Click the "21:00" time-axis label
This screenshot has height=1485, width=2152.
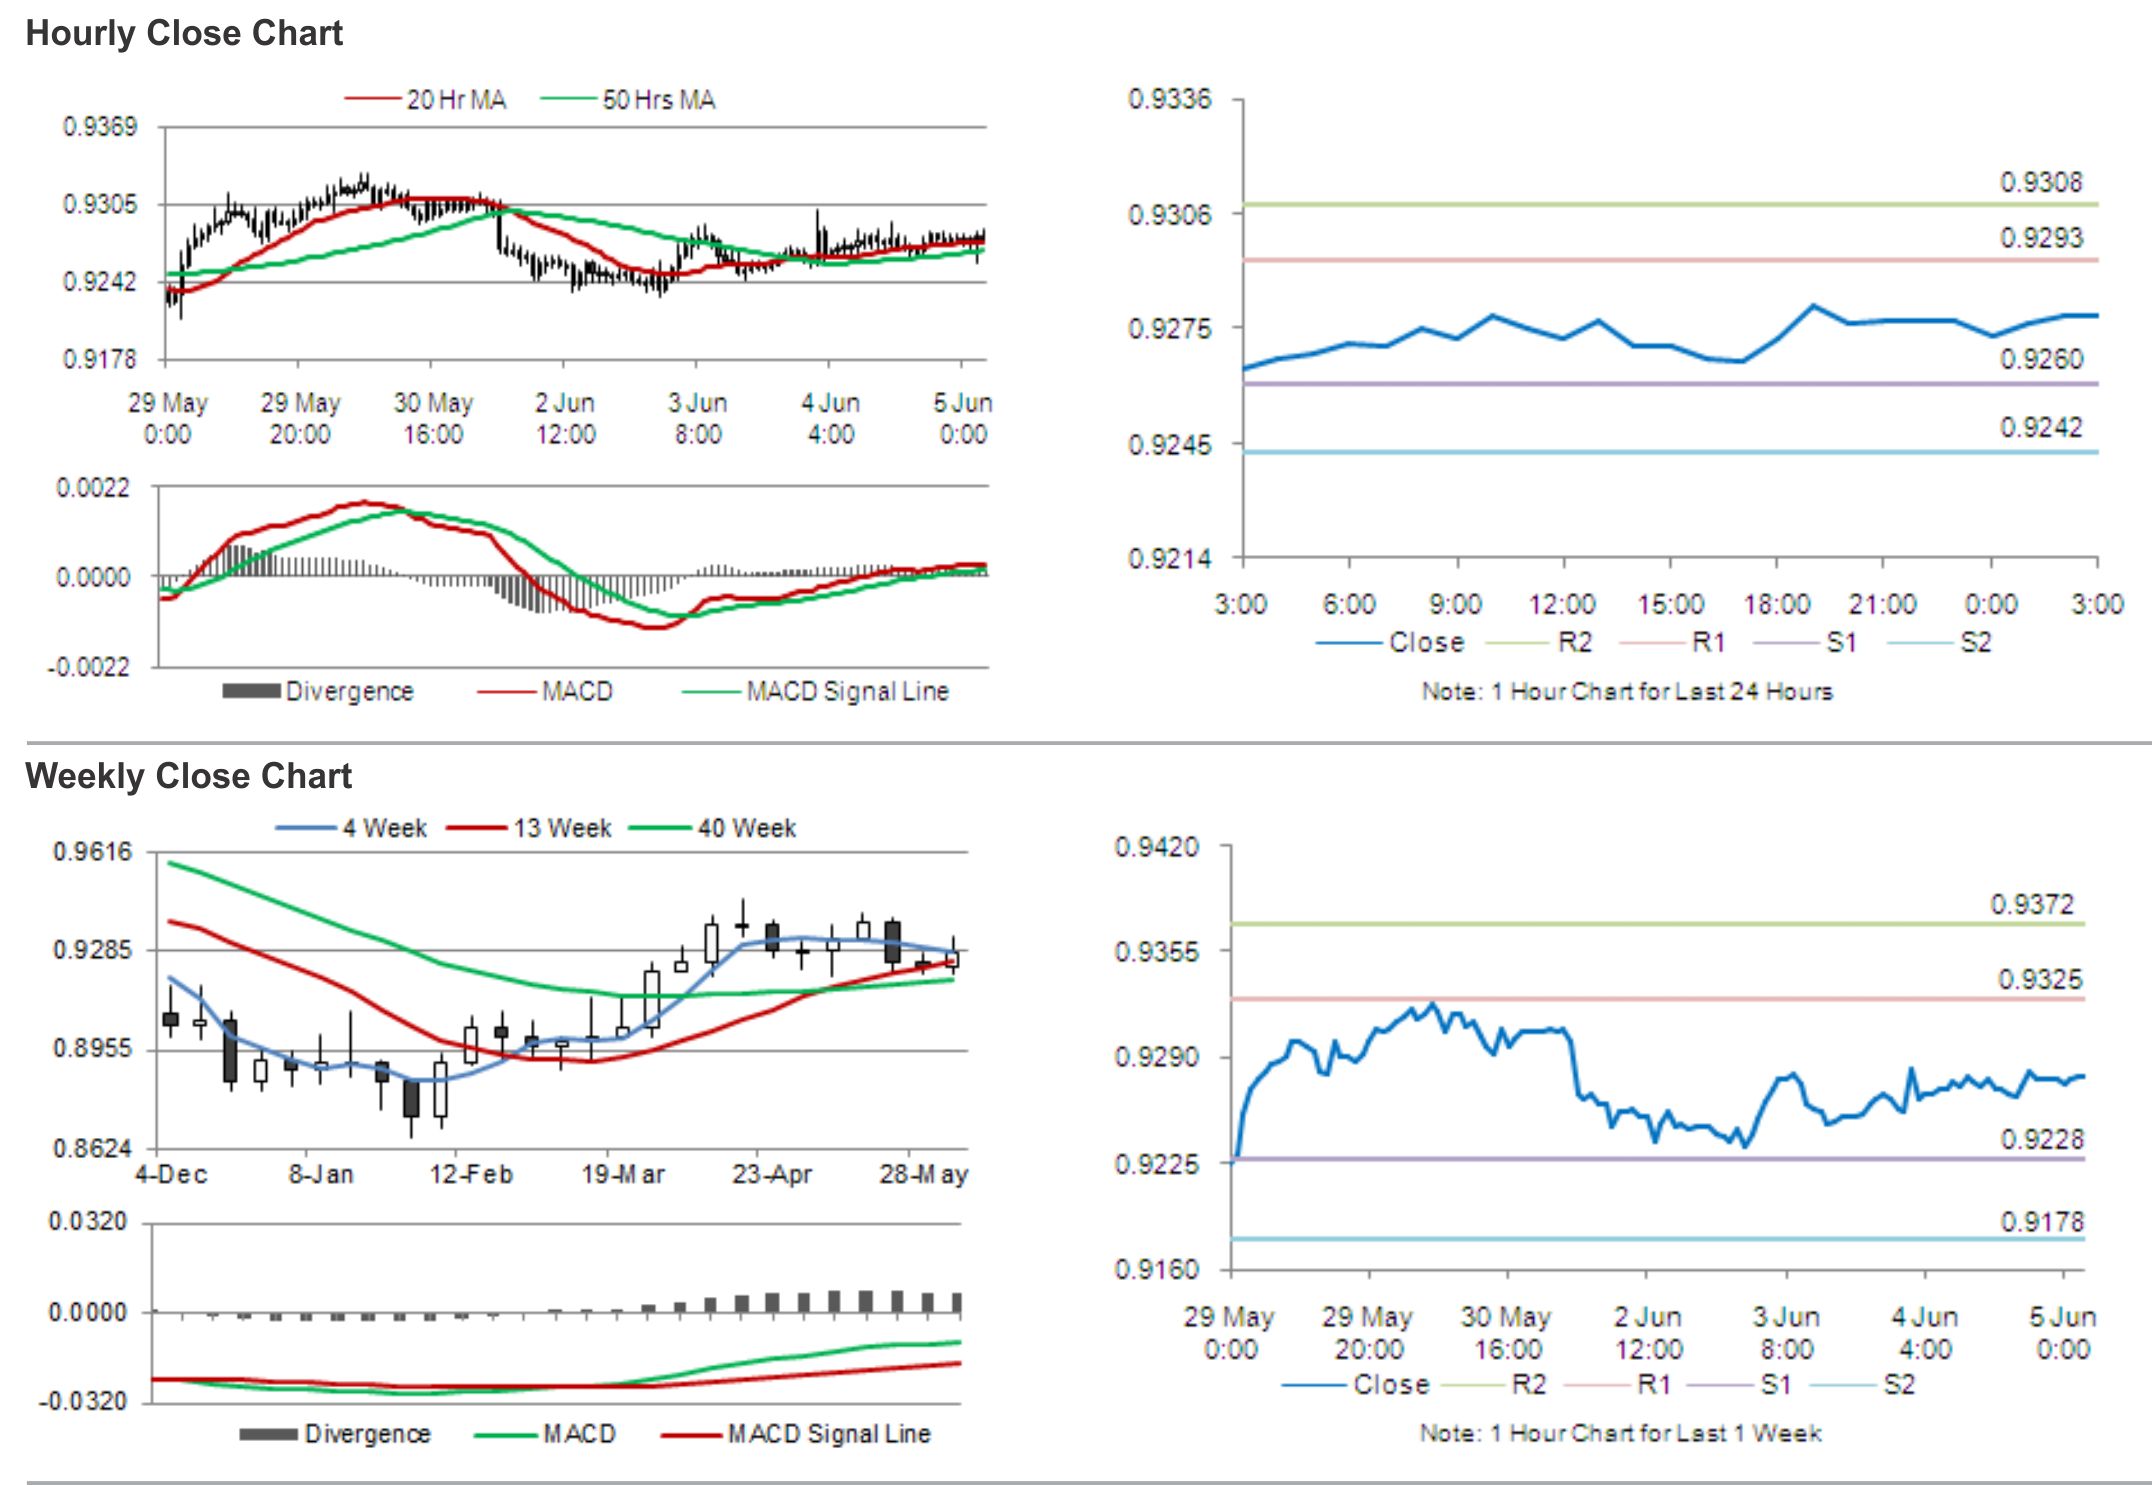pyautogui.click(x=1882, y=604)
